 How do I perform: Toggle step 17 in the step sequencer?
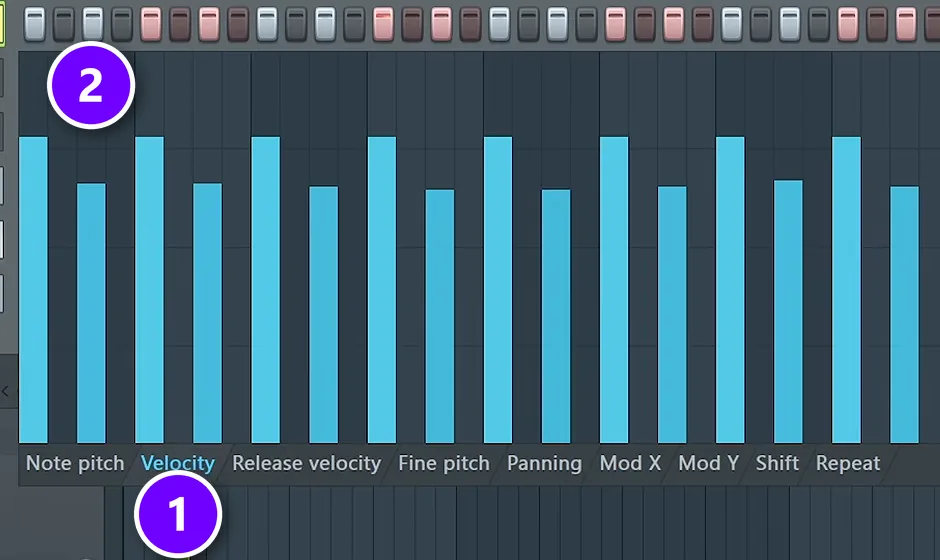point(500,25)
